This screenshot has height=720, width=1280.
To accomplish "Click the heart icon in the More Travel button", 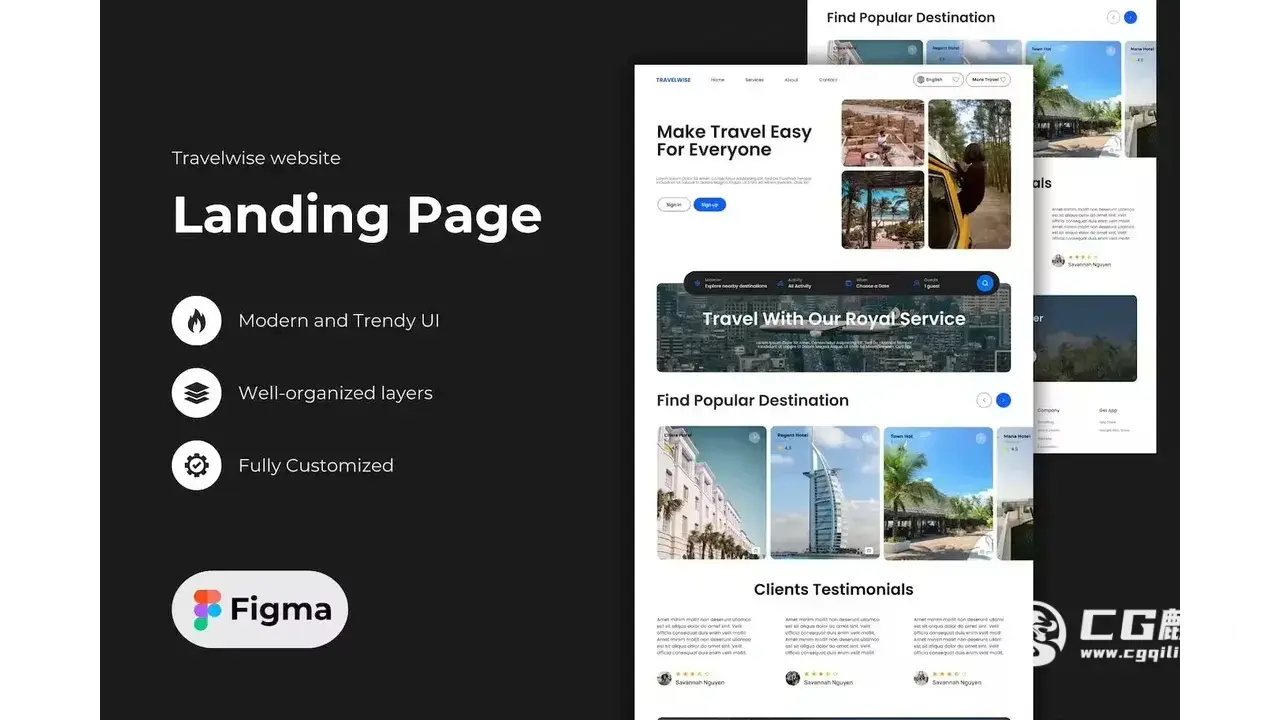I will [x=1003, y=80].
